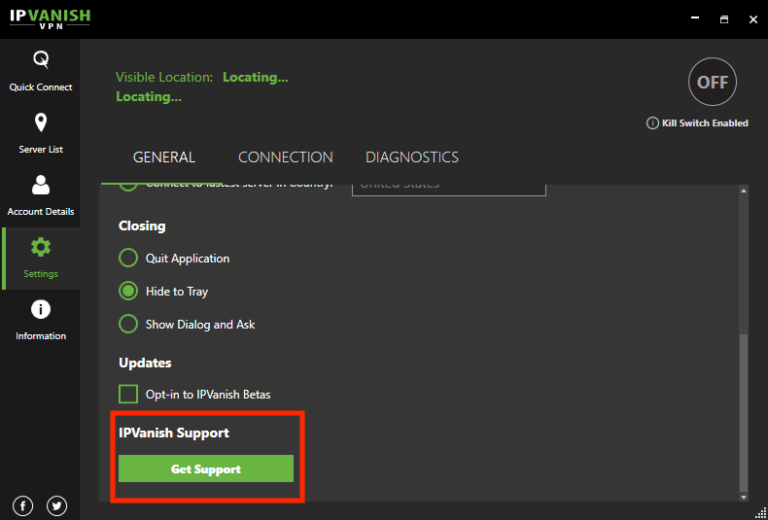The height and width of the screenshot is (520, 768).
Task: Minimize the IPVanish window
Action: tap(695, 19)
